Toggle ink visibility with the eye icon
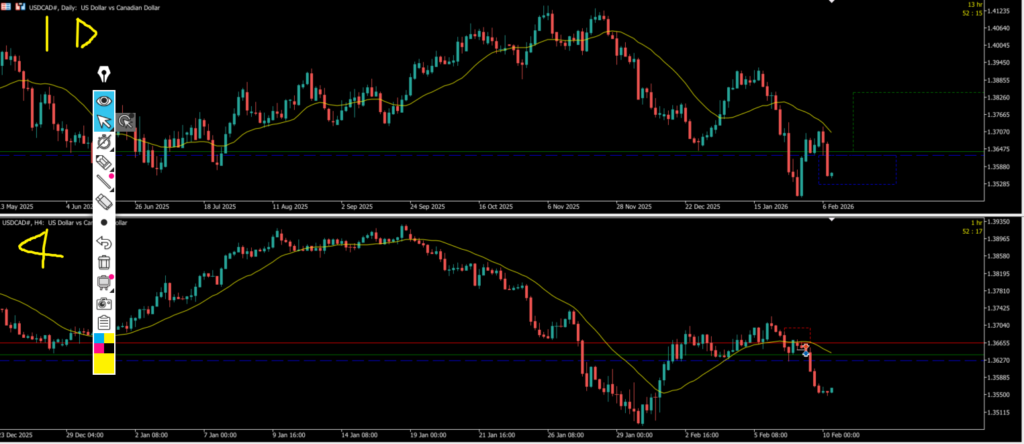Image resolution: width=1024 pixels, height=444 pixels. [x=104, y=101]
